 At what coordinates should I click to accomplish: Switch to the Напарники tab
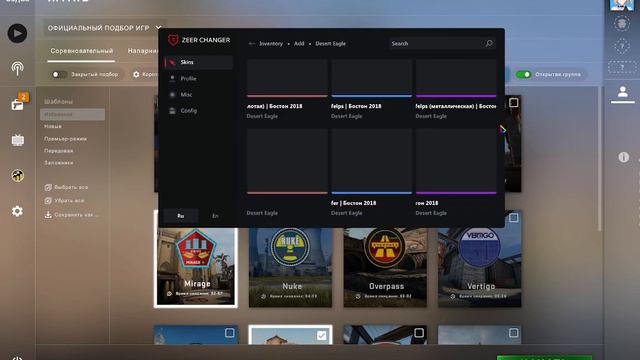click(x=142, y=51)
